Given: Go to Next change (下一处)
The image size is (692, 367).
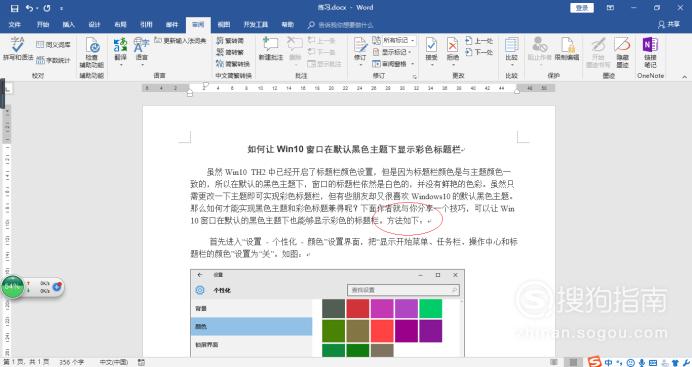Looking at the screenshot, I should [x=479, y=52].
